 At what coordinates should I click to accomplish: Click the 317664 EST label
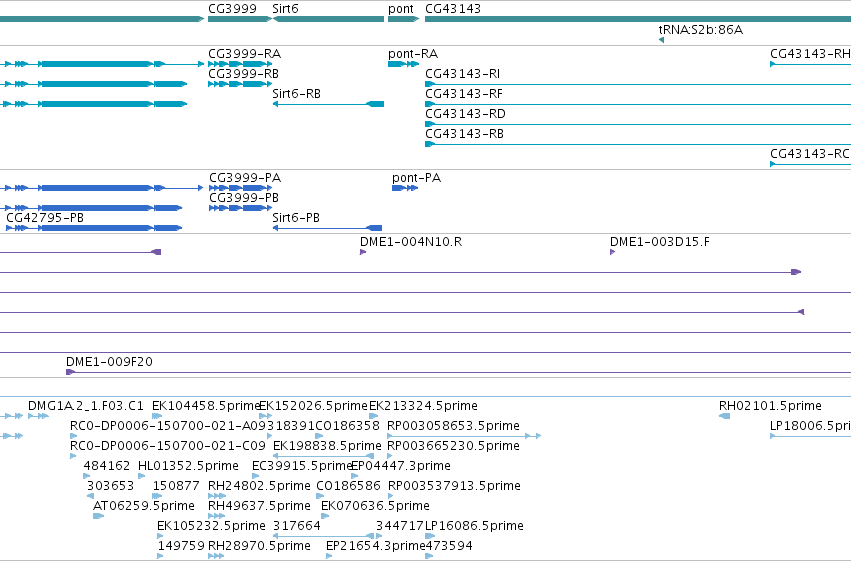(x=297, y=526)
